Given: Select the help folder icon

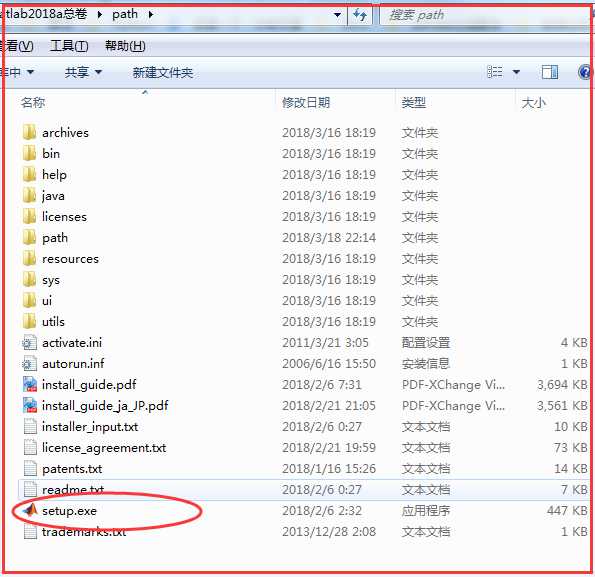Looking at the screenshot, I should click(30, 175).
